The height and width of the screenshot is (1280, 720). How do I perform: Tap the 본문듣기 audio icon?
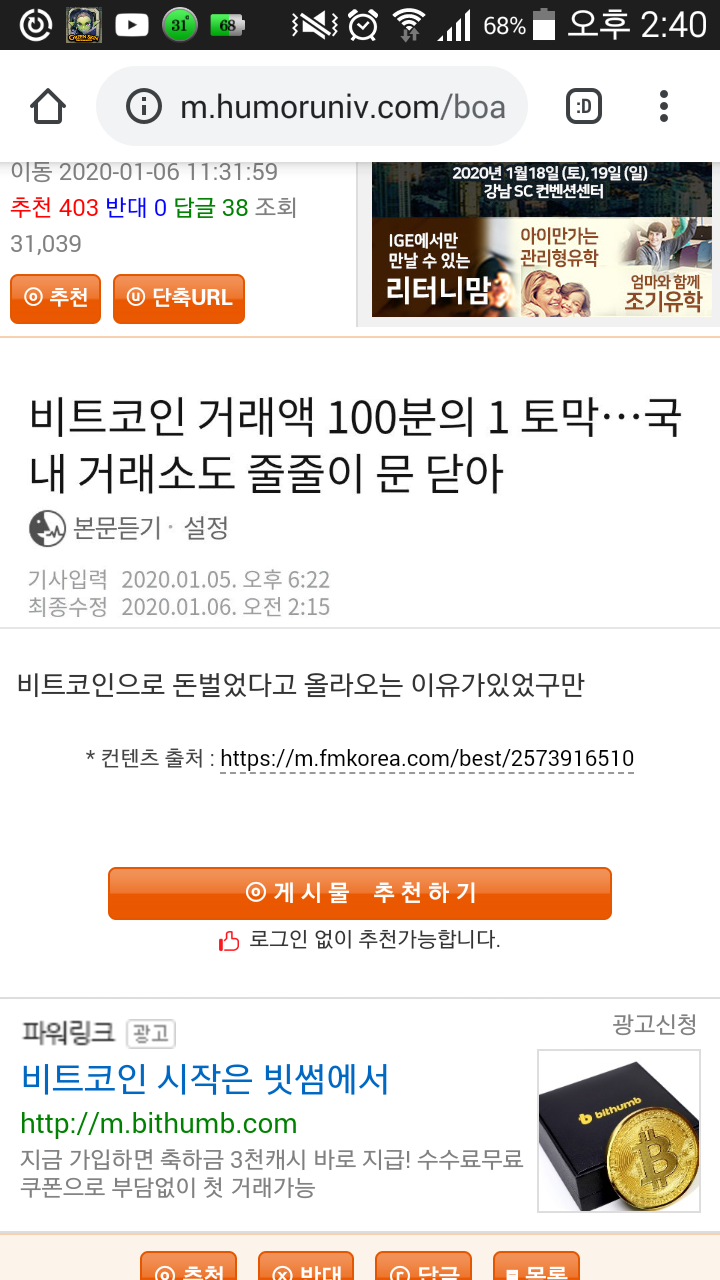pyautogui.click(x=47, y=527)
